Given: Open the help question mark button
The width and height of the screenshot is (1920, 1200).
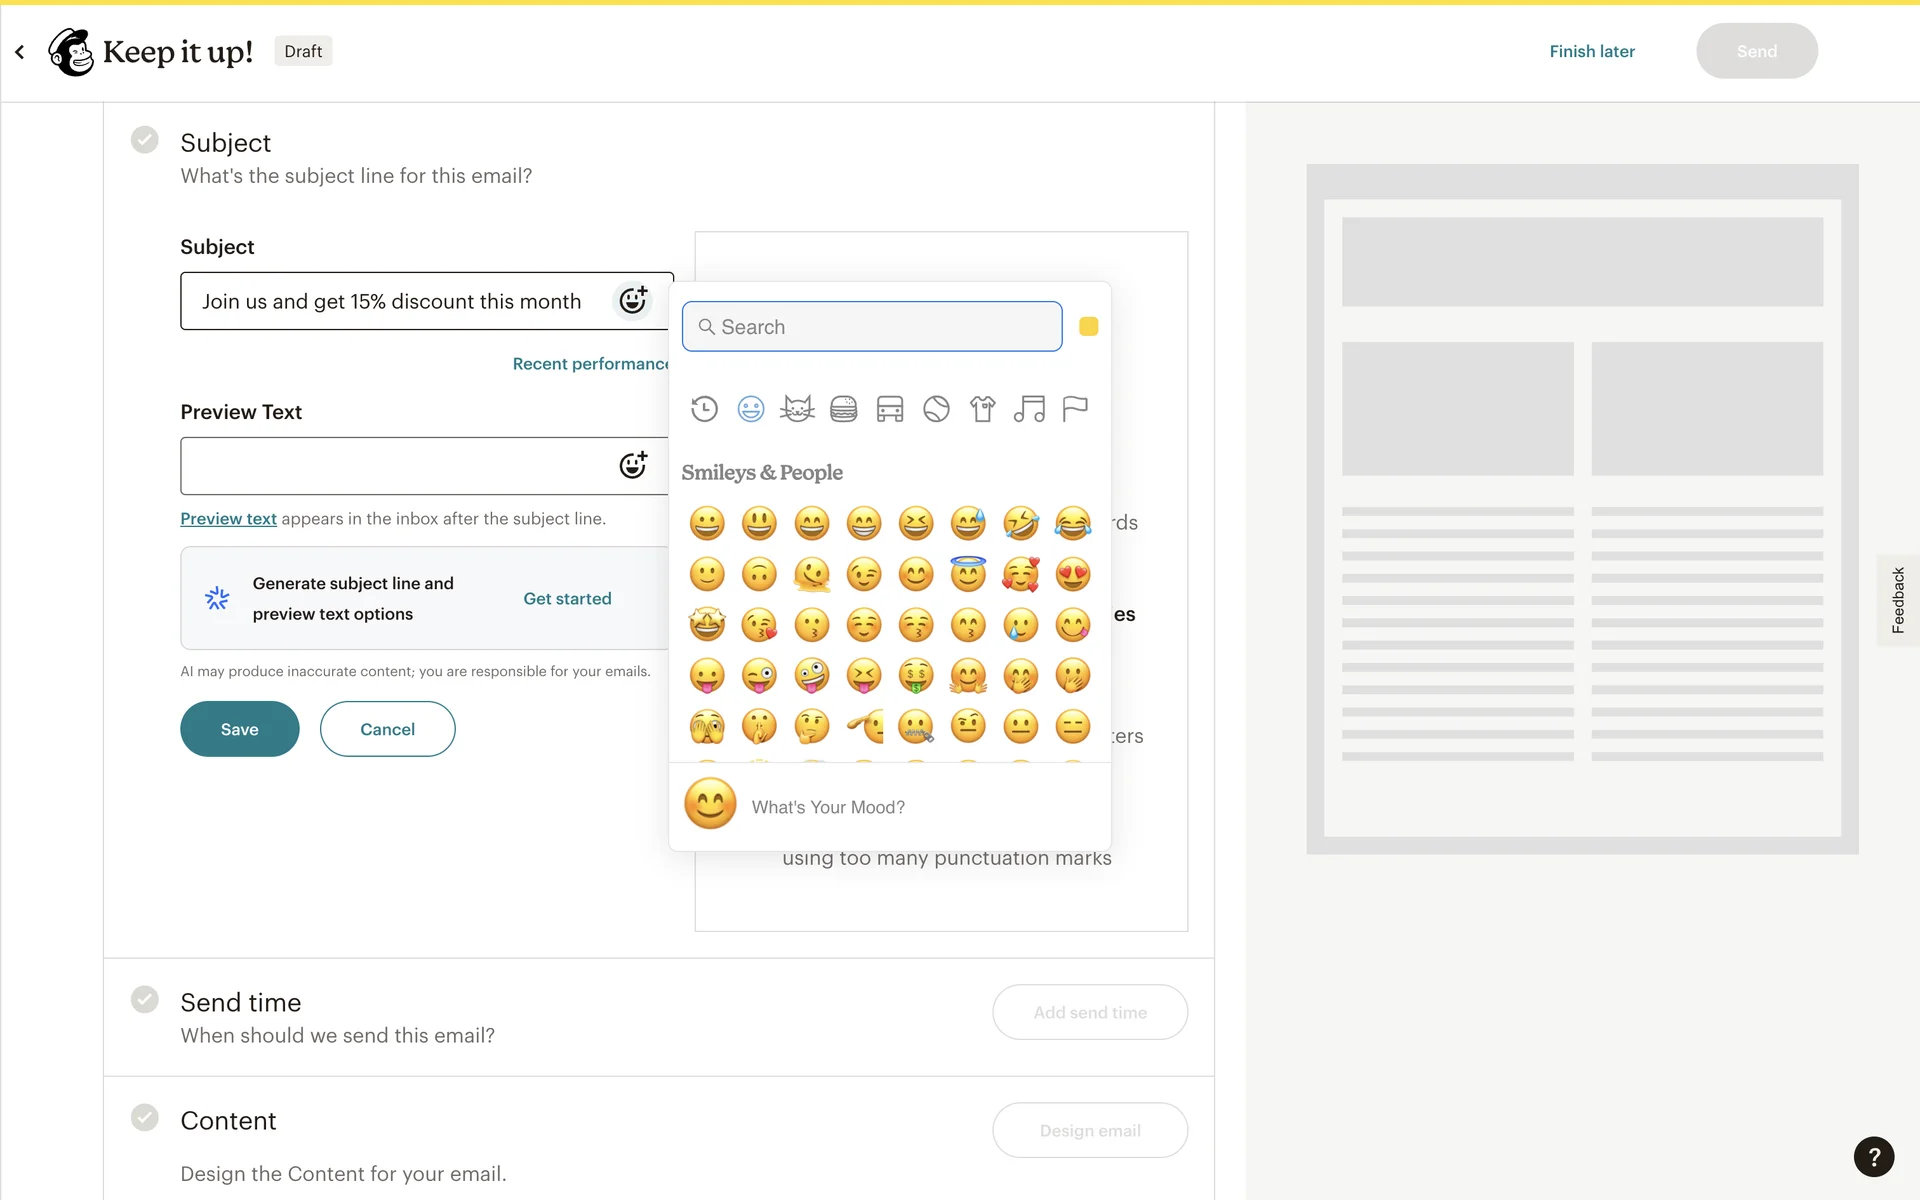Looking at the screenshot, I should [x=1873, y=1157].
